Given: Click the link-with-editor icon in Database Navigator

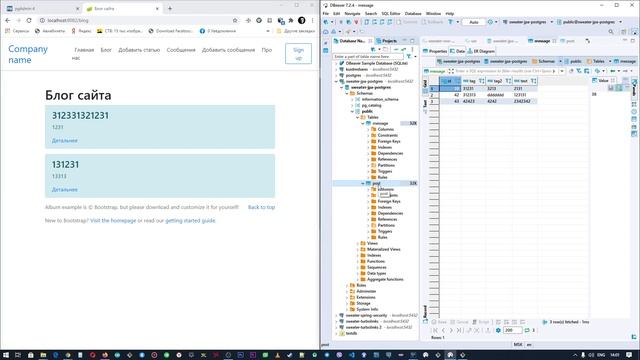Looking at the screenshot, I should pos(404,49).
